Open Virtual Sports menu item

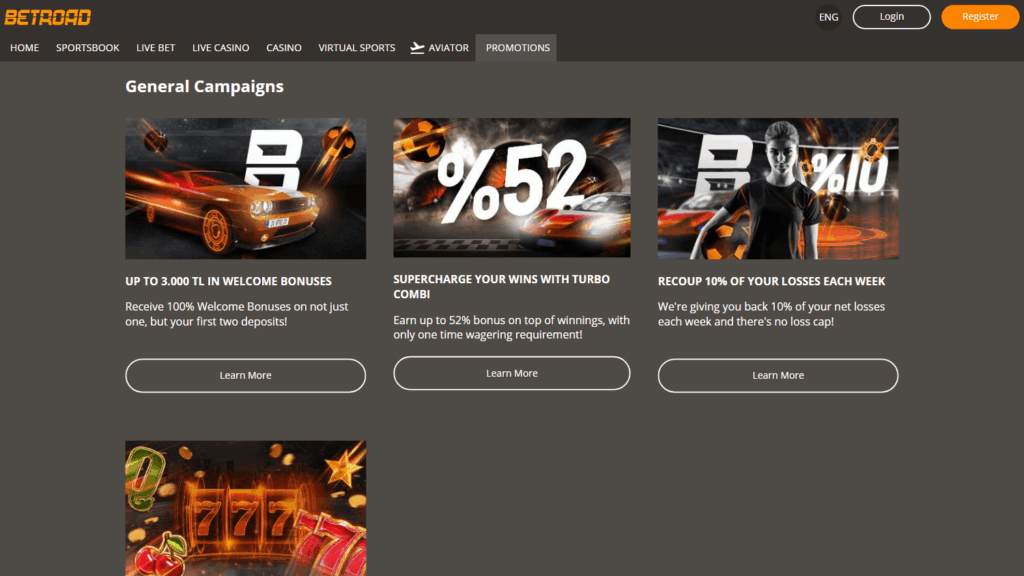pyautogui.click(x=357, y=48)
